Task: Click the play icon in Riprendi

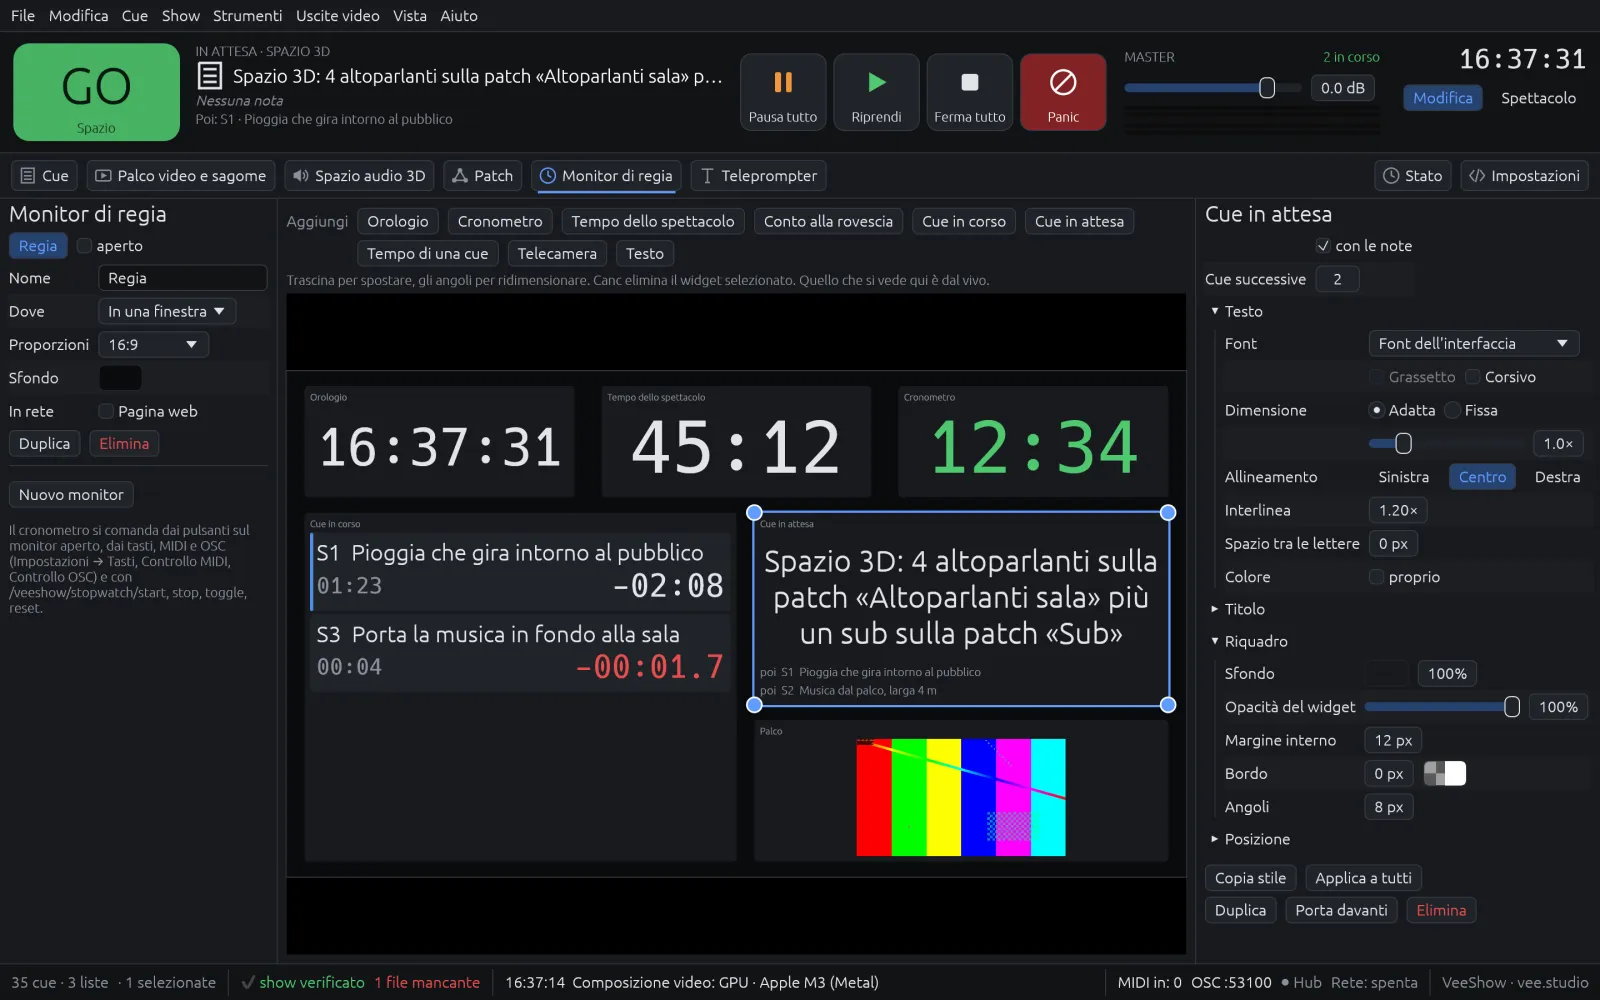Action: click(x=877, y=82)
